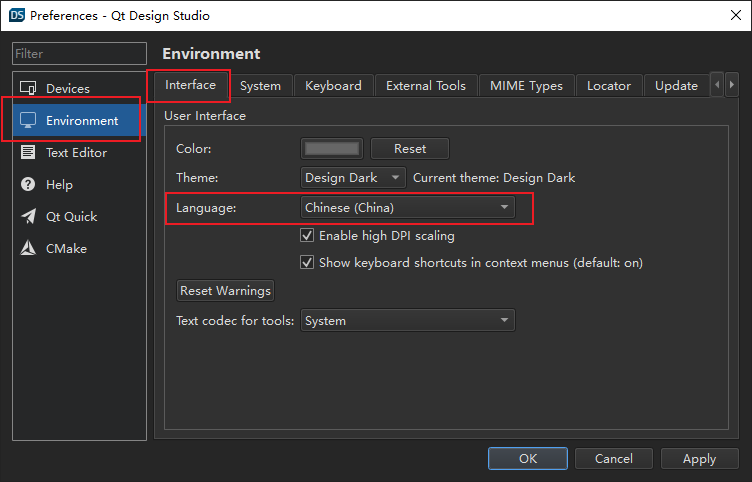
Task: Expand the Language combo box
Action: tap(408, 208)
